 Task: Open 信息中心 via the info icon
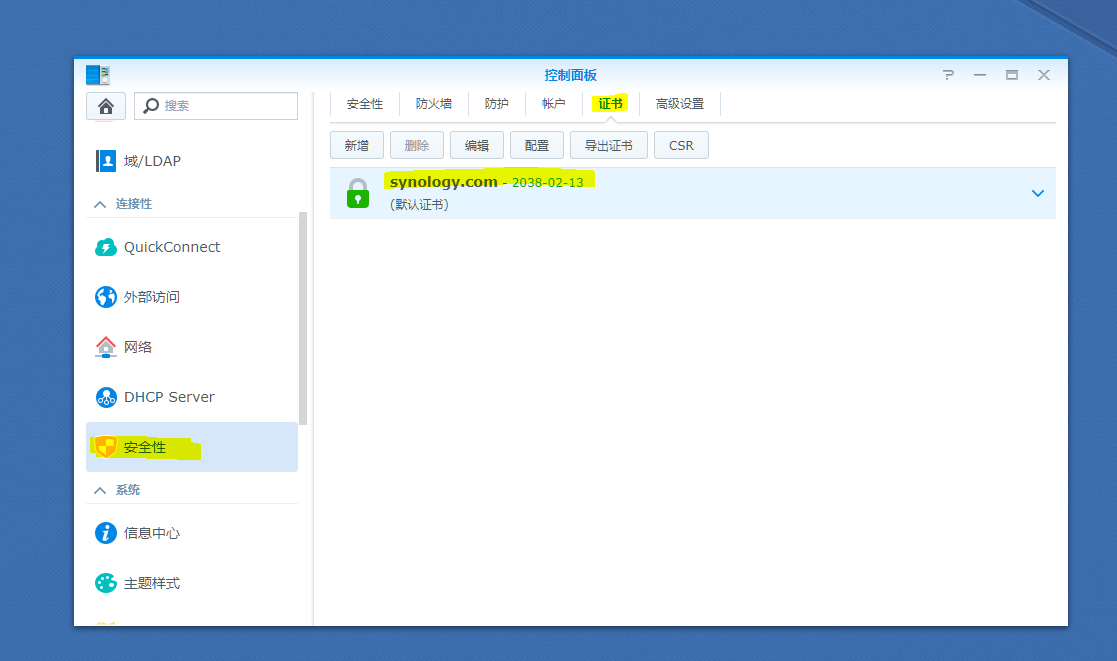(106, 533)
